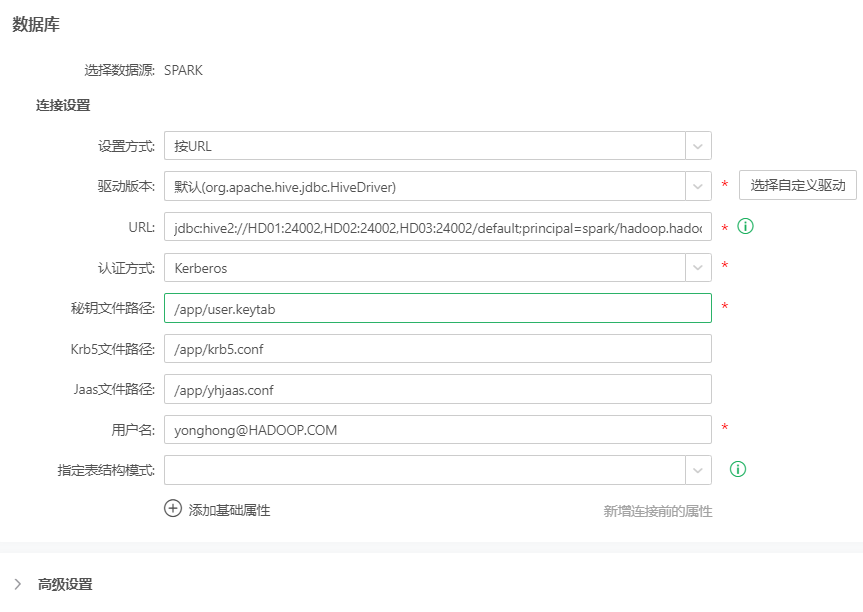Click the 选择自定义驱动 button
Viewport: 863px width, 612px height.
click(795, 186)
